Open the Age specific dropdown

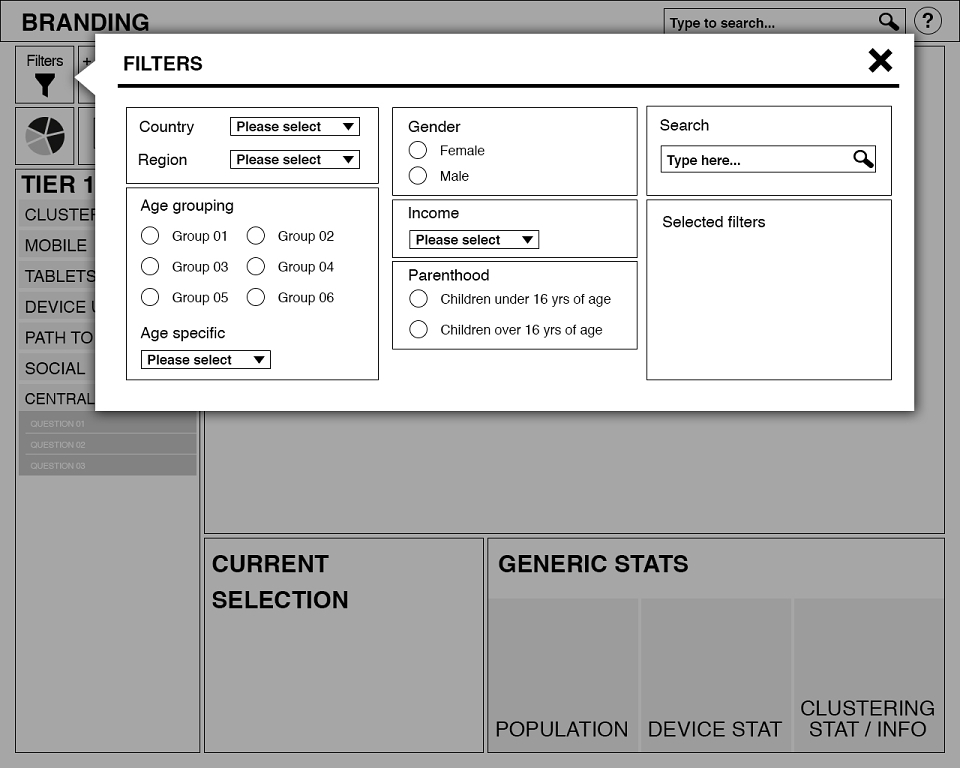pos(206,360)
